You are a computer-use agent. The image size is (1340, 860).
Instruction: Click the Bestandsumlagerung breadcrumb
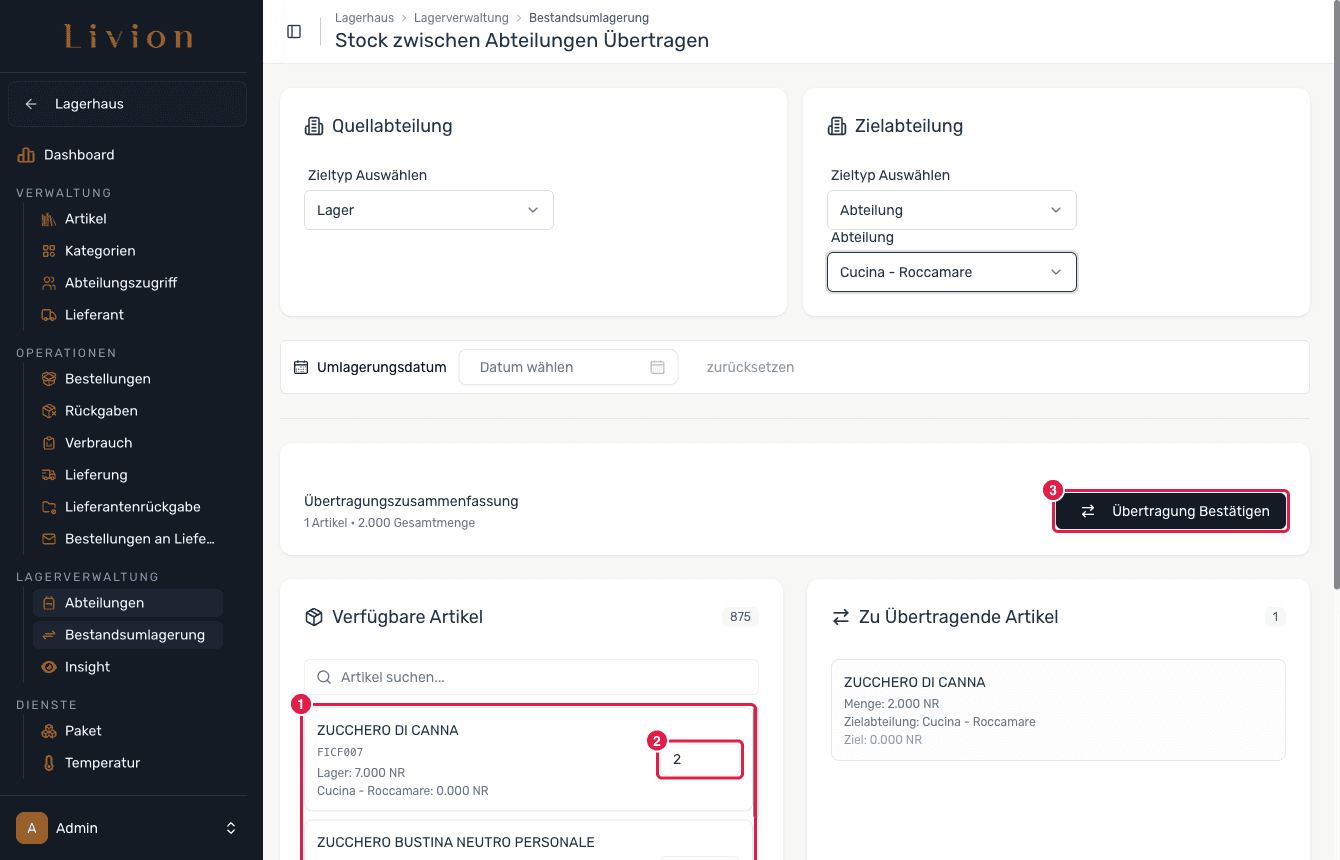(x=589, y=18)
